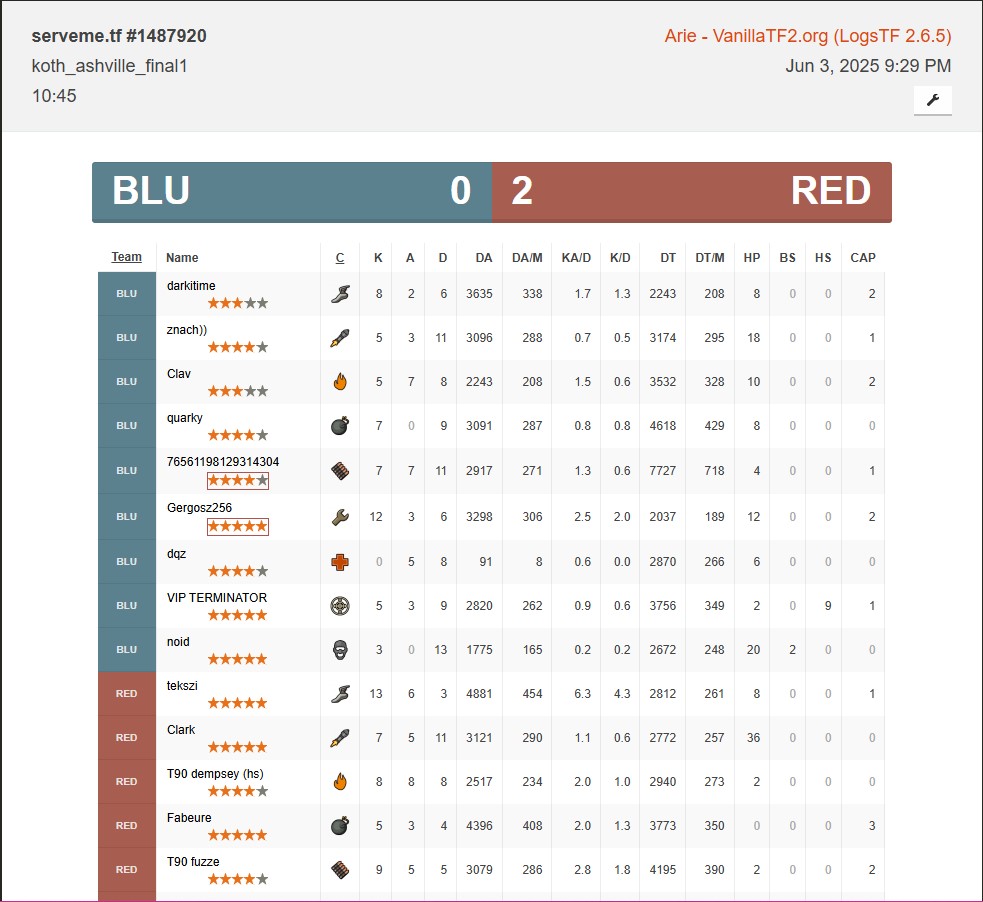The height and width of the screenshot is (902, 983).
Task: Click quarky's Demoman bomb class icon
Action: click(x=340, y=426)
